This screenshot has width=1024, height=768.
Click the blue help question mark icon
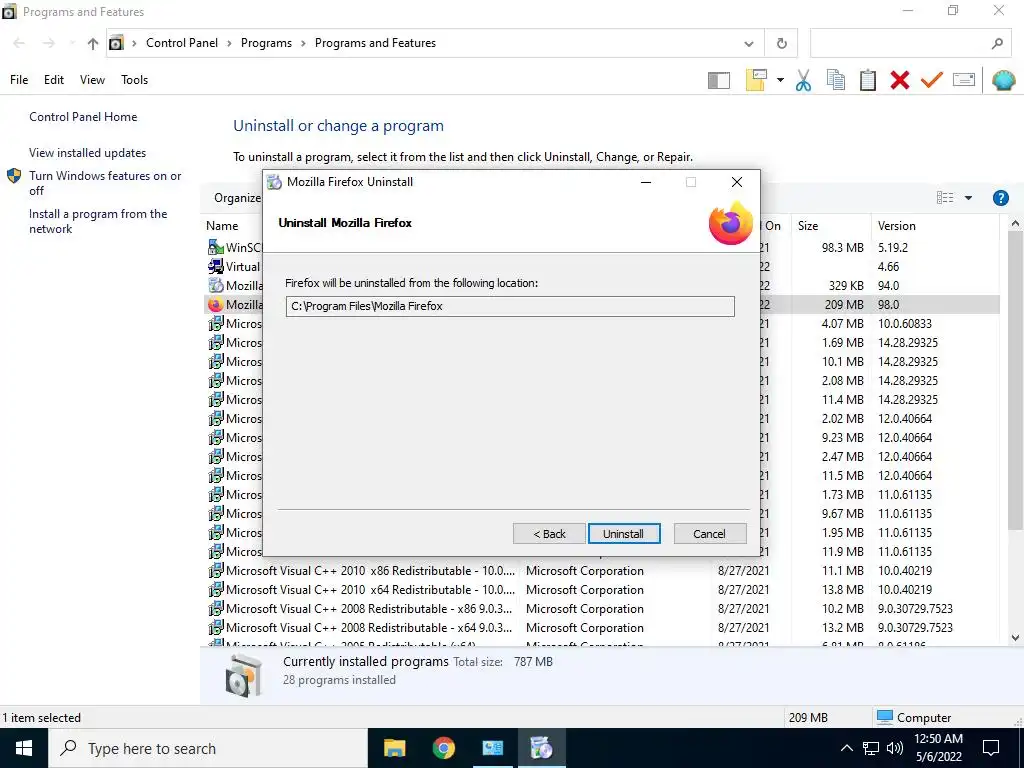tap(1000, 198)
